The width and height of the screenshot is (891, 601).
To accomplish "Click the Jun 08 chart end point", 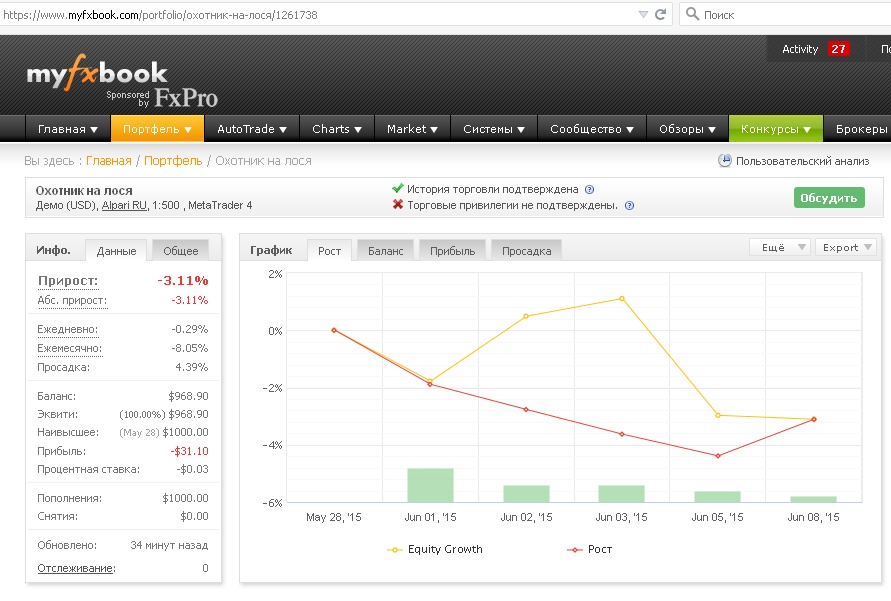I will tap(814, 419).
